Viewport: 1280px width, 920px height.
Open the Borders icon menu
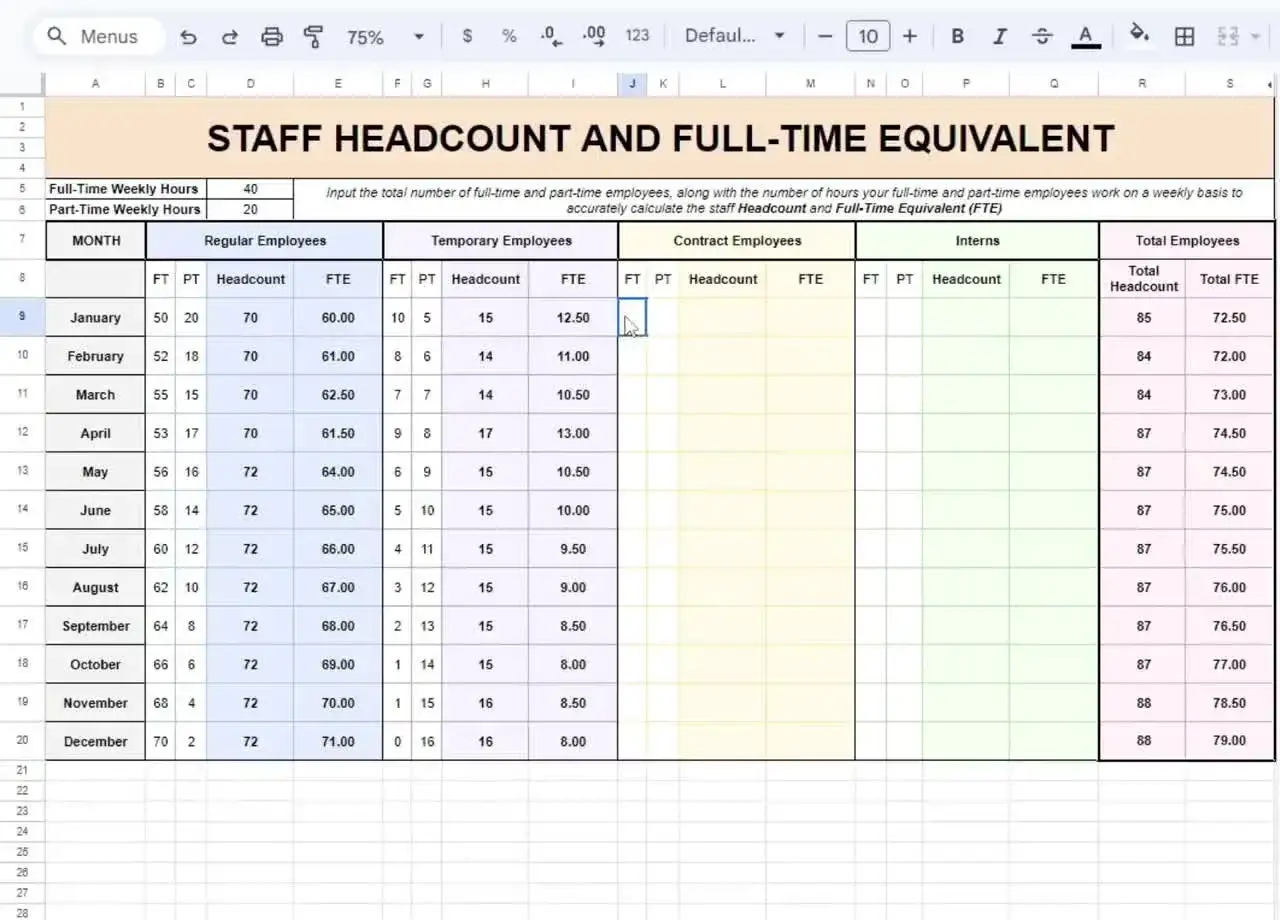coord(1184,37)
